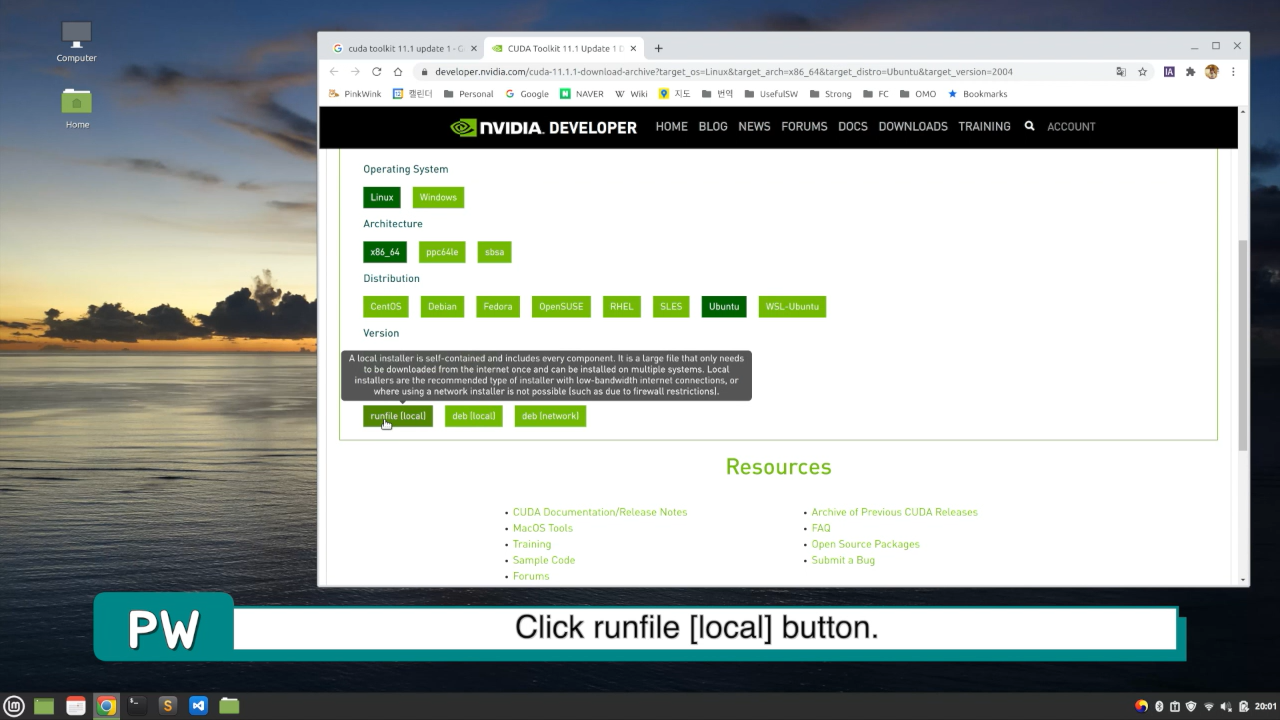
Task: Open the Personal bookmarks folder
Action: [x=468, y=94]
